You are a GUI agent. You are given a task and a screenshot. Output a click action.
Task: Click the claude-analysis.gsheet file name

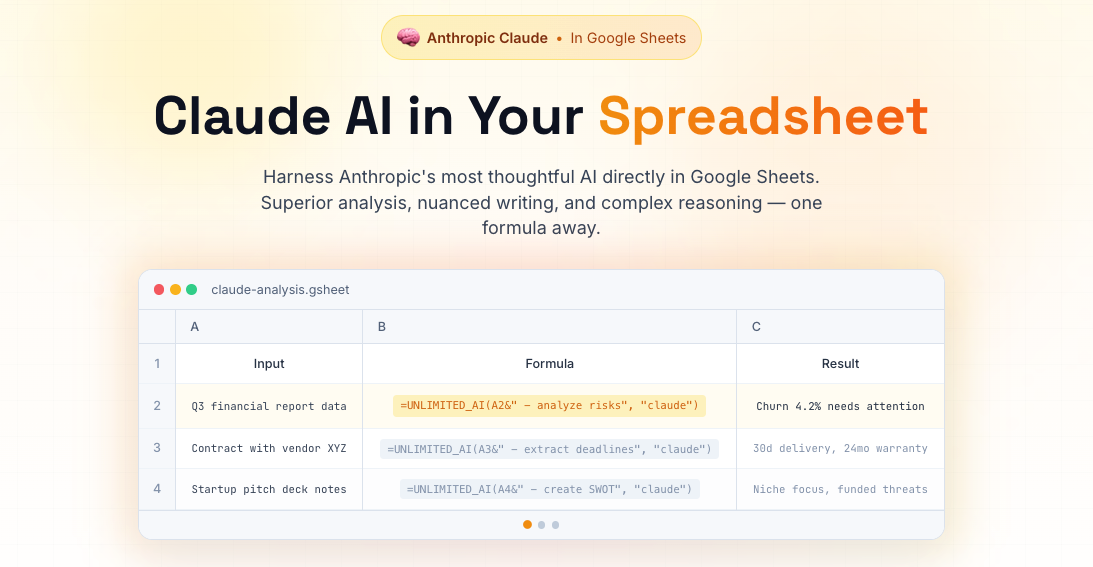pyautogui.click(x=280, y=289)
